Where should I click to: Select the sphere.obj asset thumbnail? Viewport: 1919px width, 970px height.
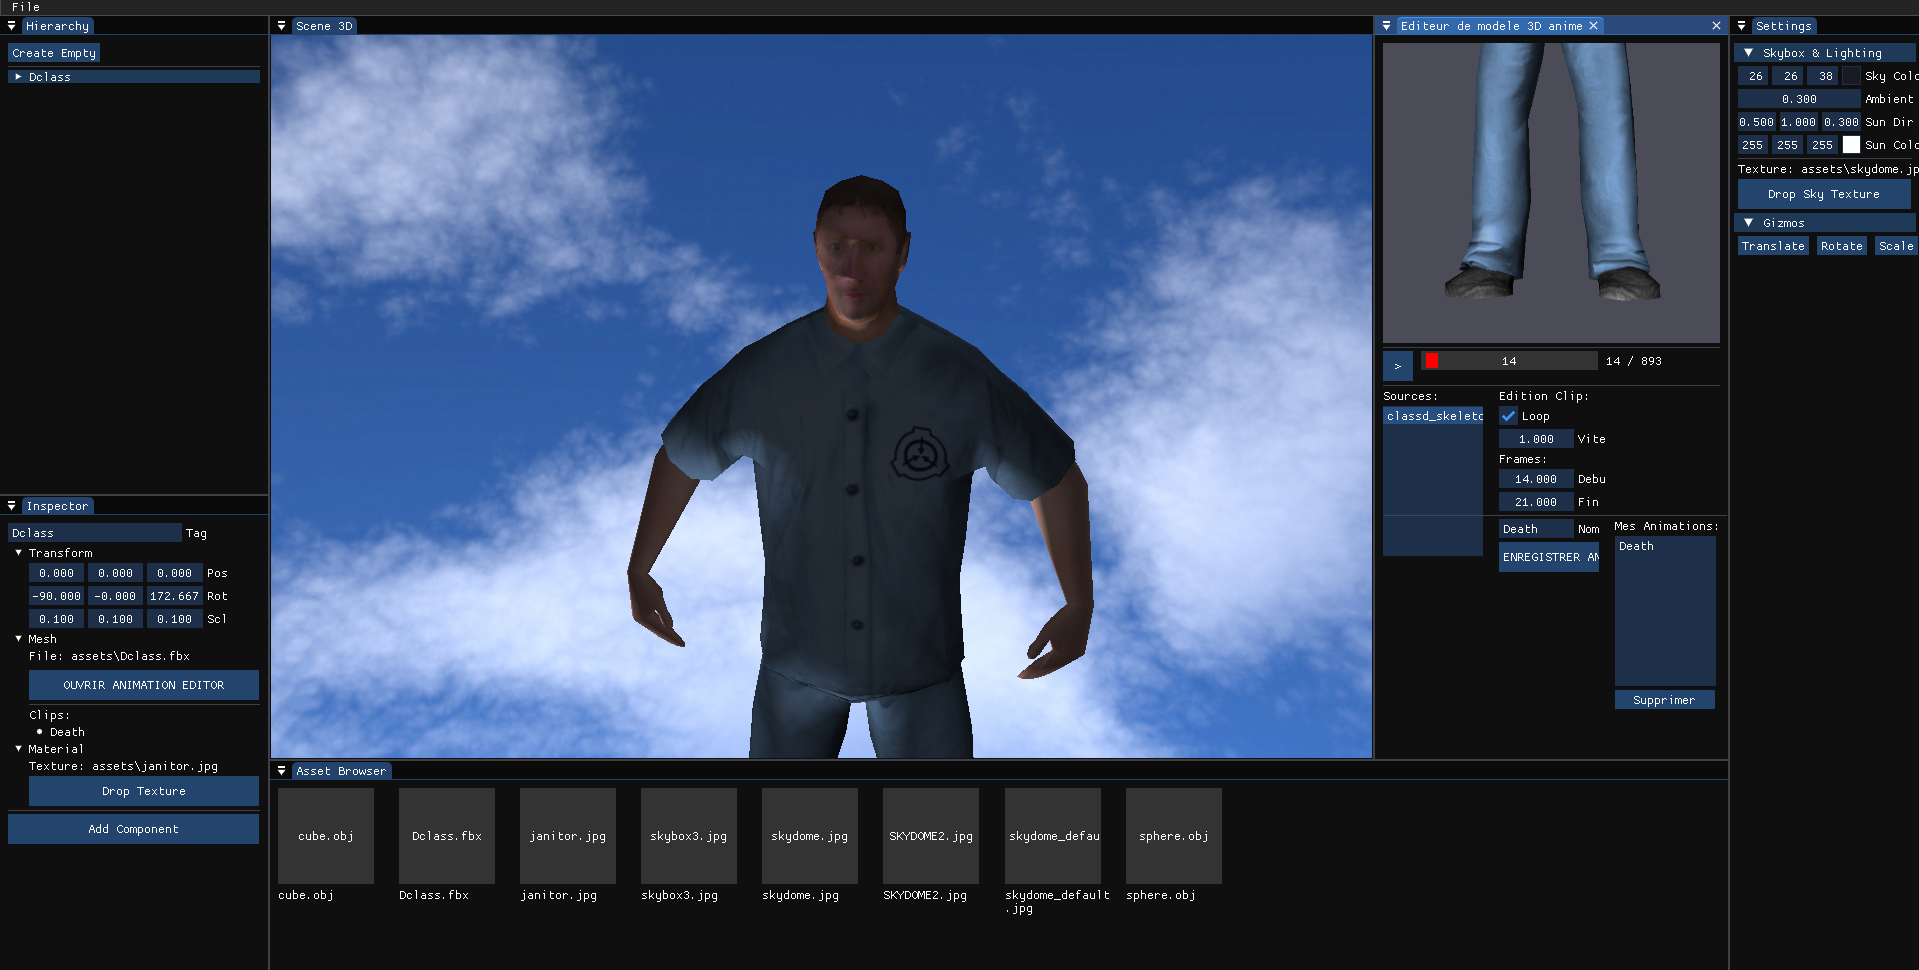[x=1172, y=835]
